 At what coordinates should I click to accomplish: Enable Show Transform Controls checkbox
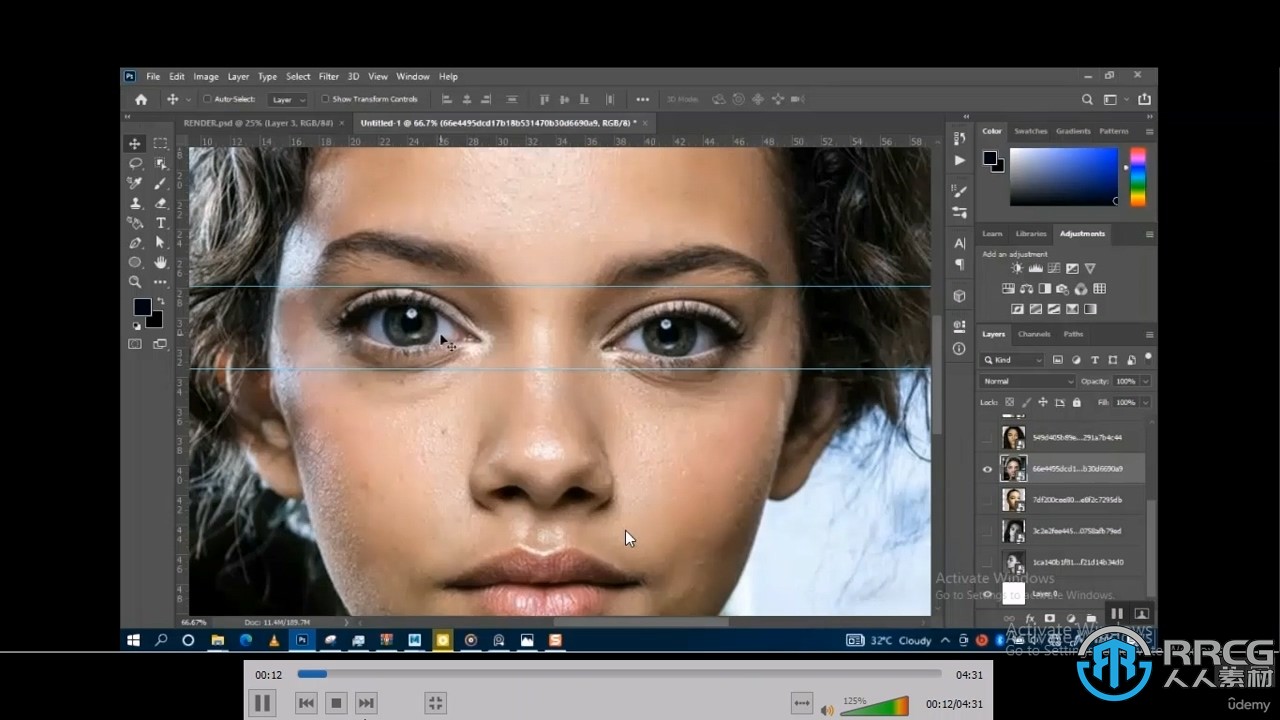click(x=325, y=99)
